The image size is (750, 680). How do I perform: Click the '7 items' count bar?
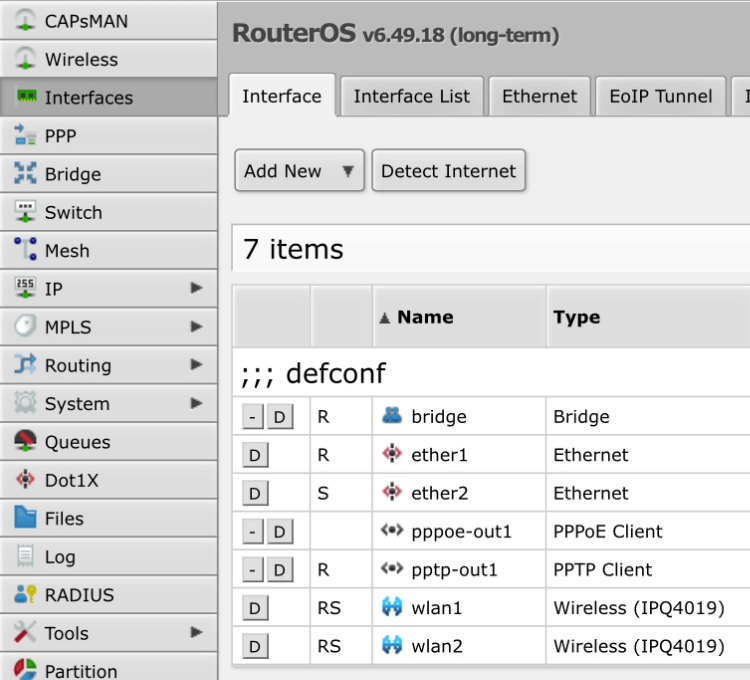click(491, 249)
